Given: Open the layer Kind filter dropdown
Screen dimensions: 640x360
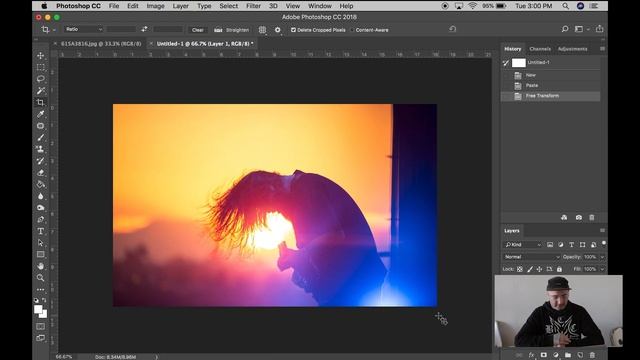Looking at the screenshot, I should pos(523,244).
